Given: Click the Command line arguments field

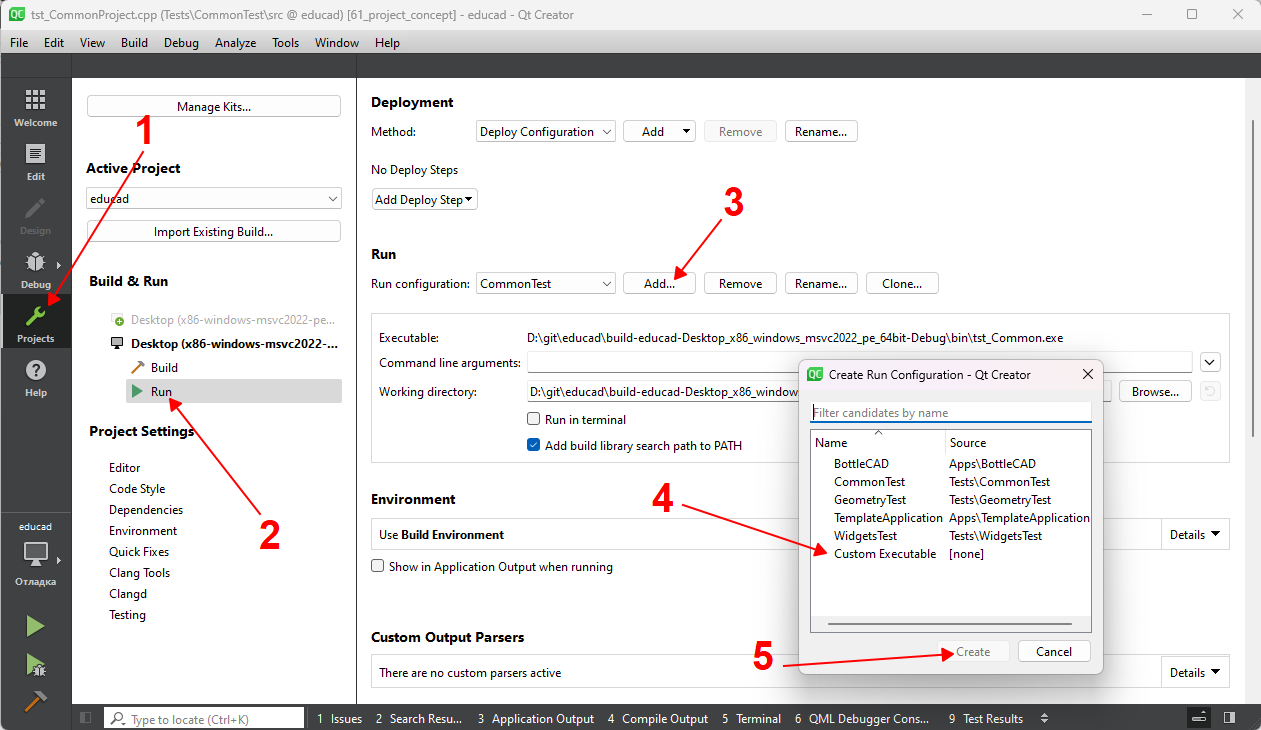Looking at the screenshot, I should 860,362.
